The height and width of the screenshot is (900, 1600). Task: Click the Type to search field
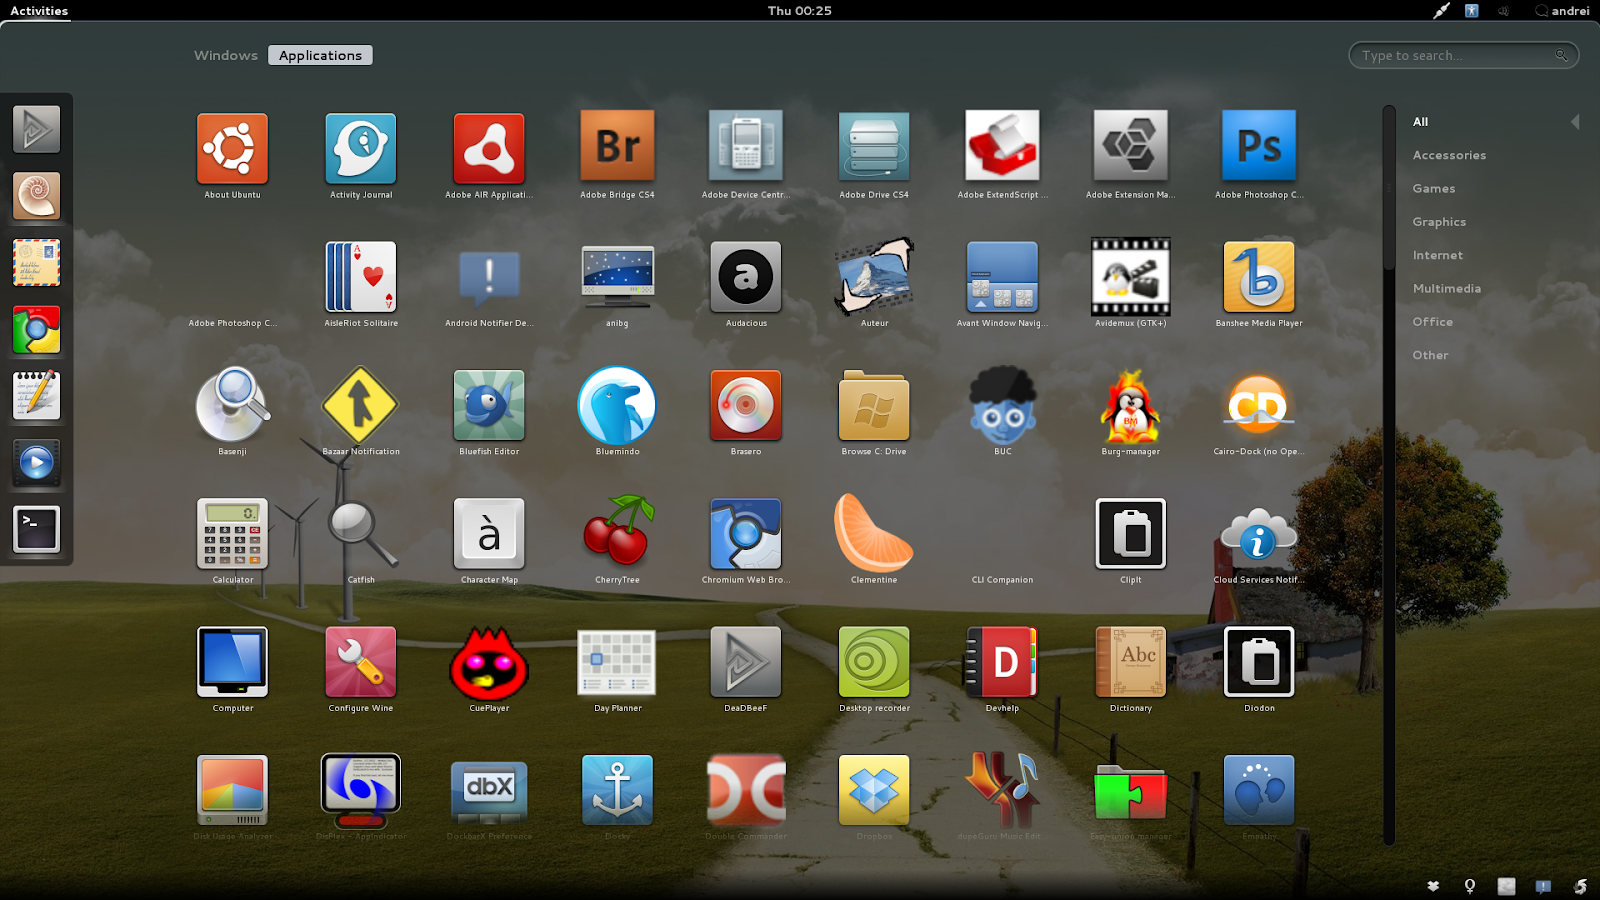pos(1464,55)
